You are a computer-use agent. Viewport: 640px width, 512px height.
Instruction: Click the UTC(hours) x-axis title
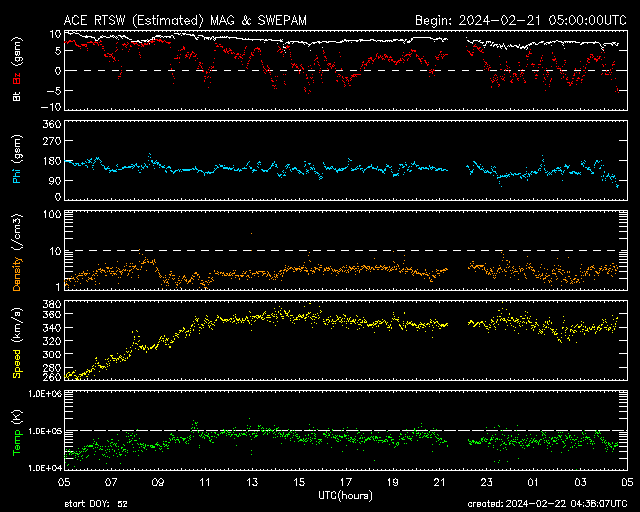coord(346,495)
